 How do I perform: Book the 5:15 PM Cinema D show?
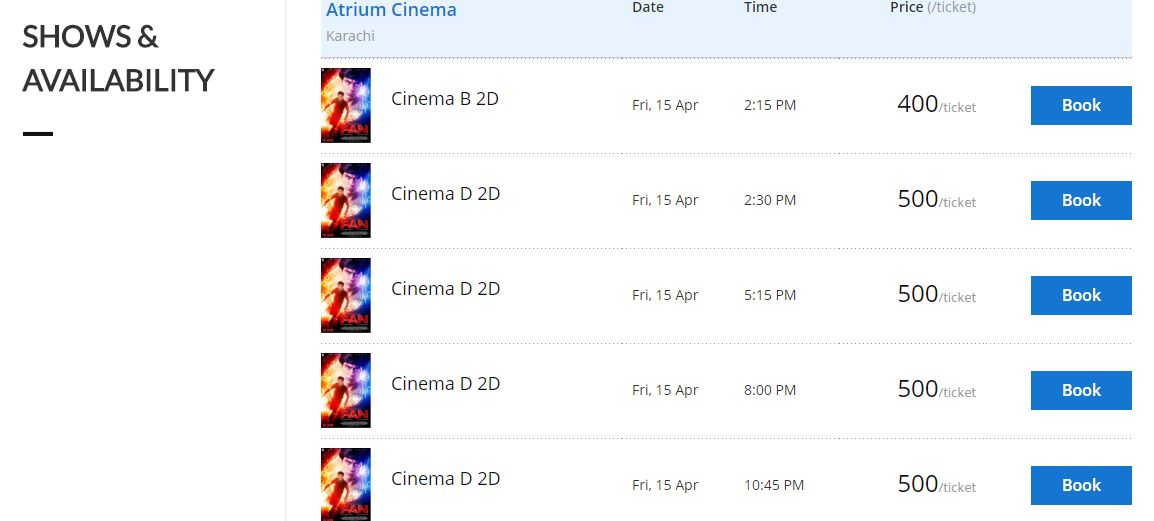tap(1080, 295)
